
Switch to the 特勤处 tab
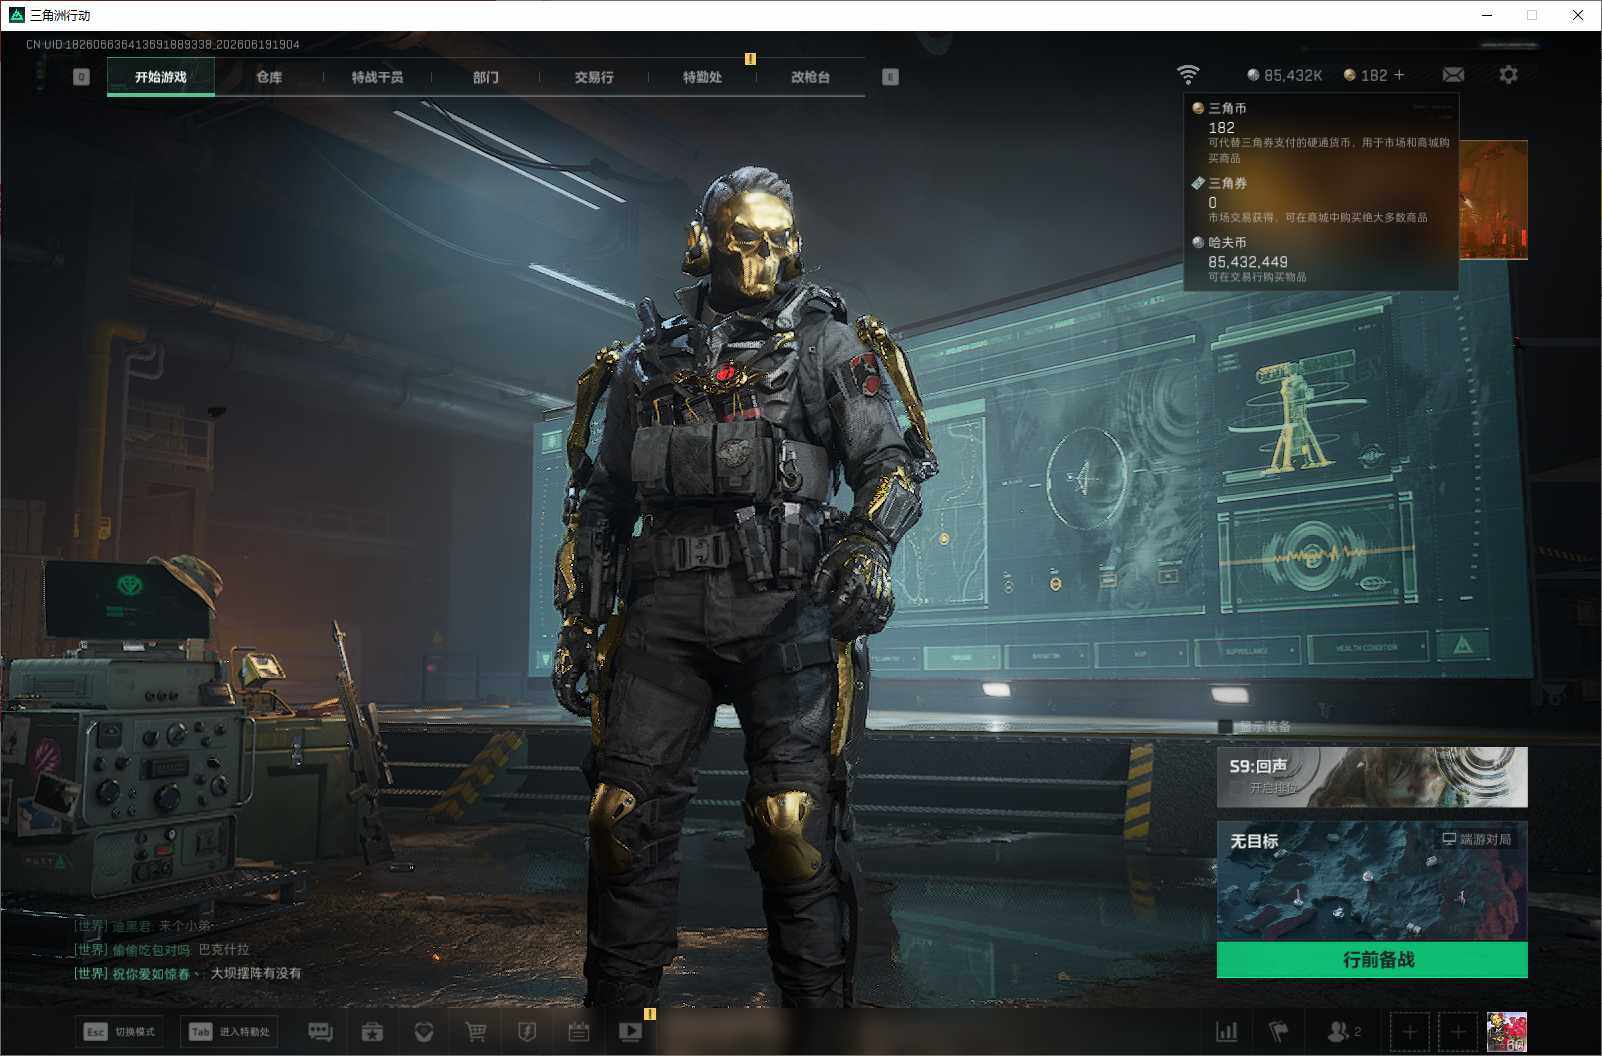click(702, 77)
